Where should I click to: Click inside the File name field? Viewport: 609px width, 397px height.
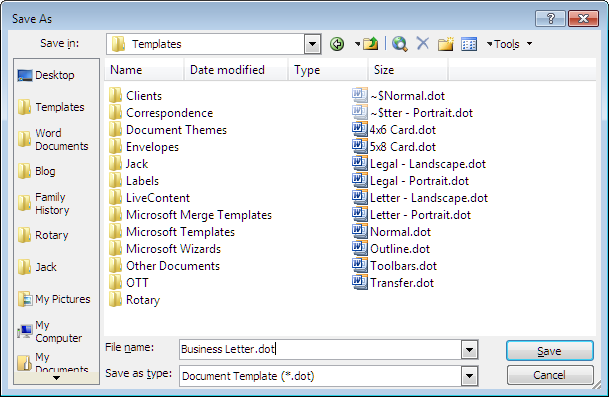click(320, 349)
